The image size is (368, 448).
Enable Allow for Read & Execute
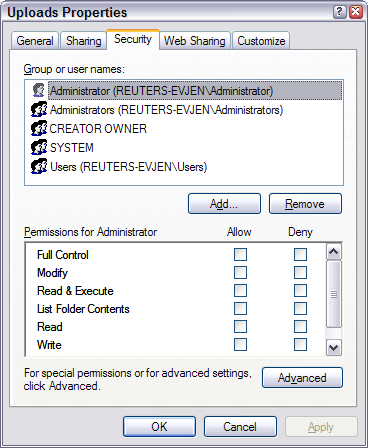[x=240, y=290]
